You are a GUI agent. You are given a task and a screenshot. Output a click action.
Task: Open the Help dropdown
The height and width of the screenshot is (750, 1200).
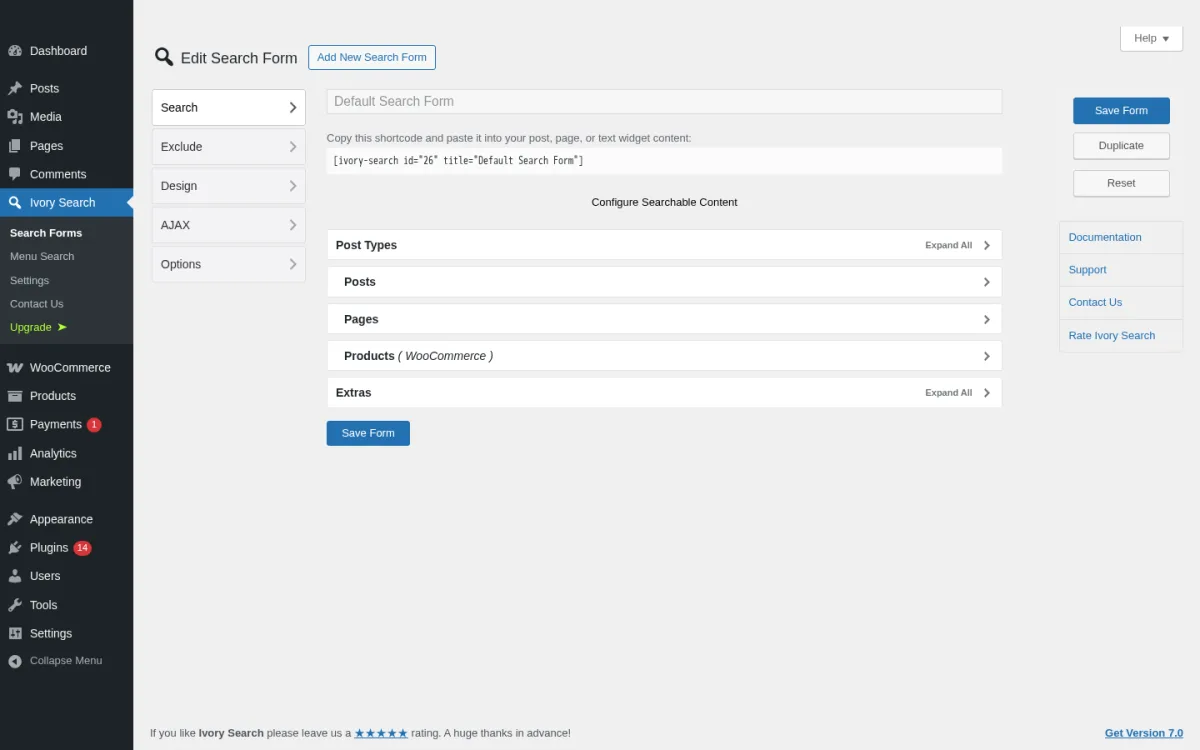(1151, 38)
